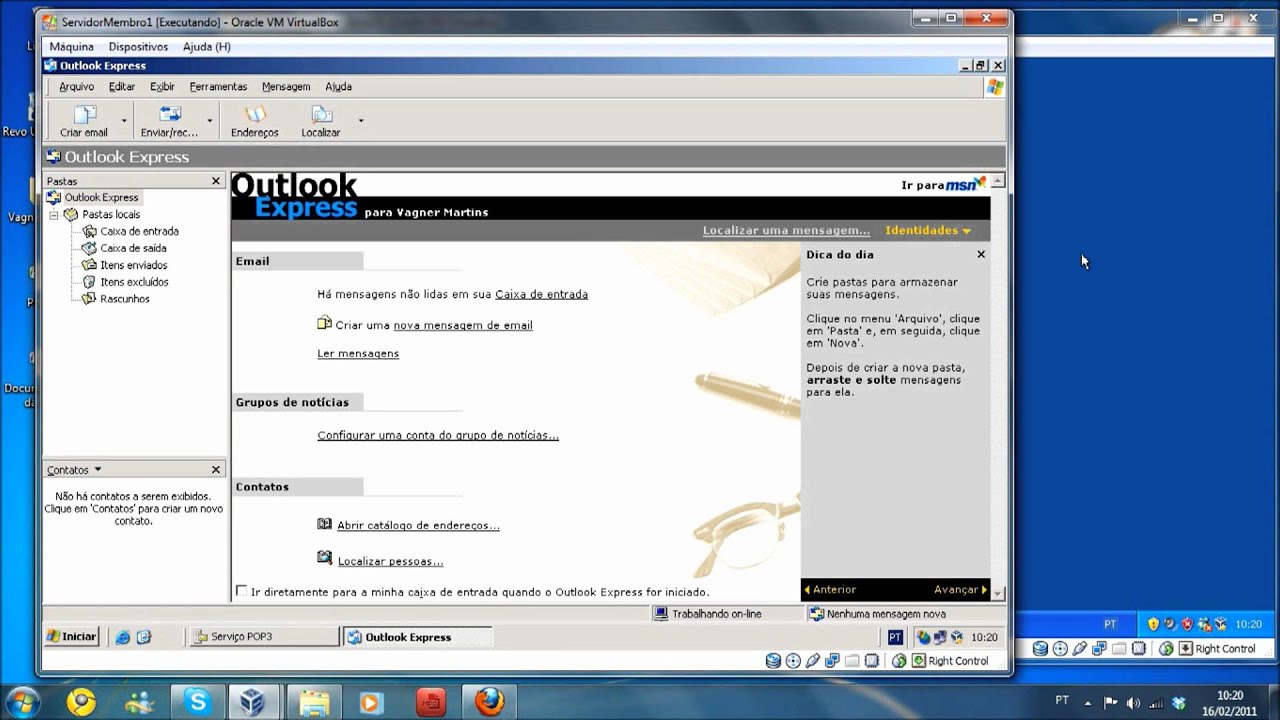Open Localizar dropdown arrow

click(x=360, y=121)
